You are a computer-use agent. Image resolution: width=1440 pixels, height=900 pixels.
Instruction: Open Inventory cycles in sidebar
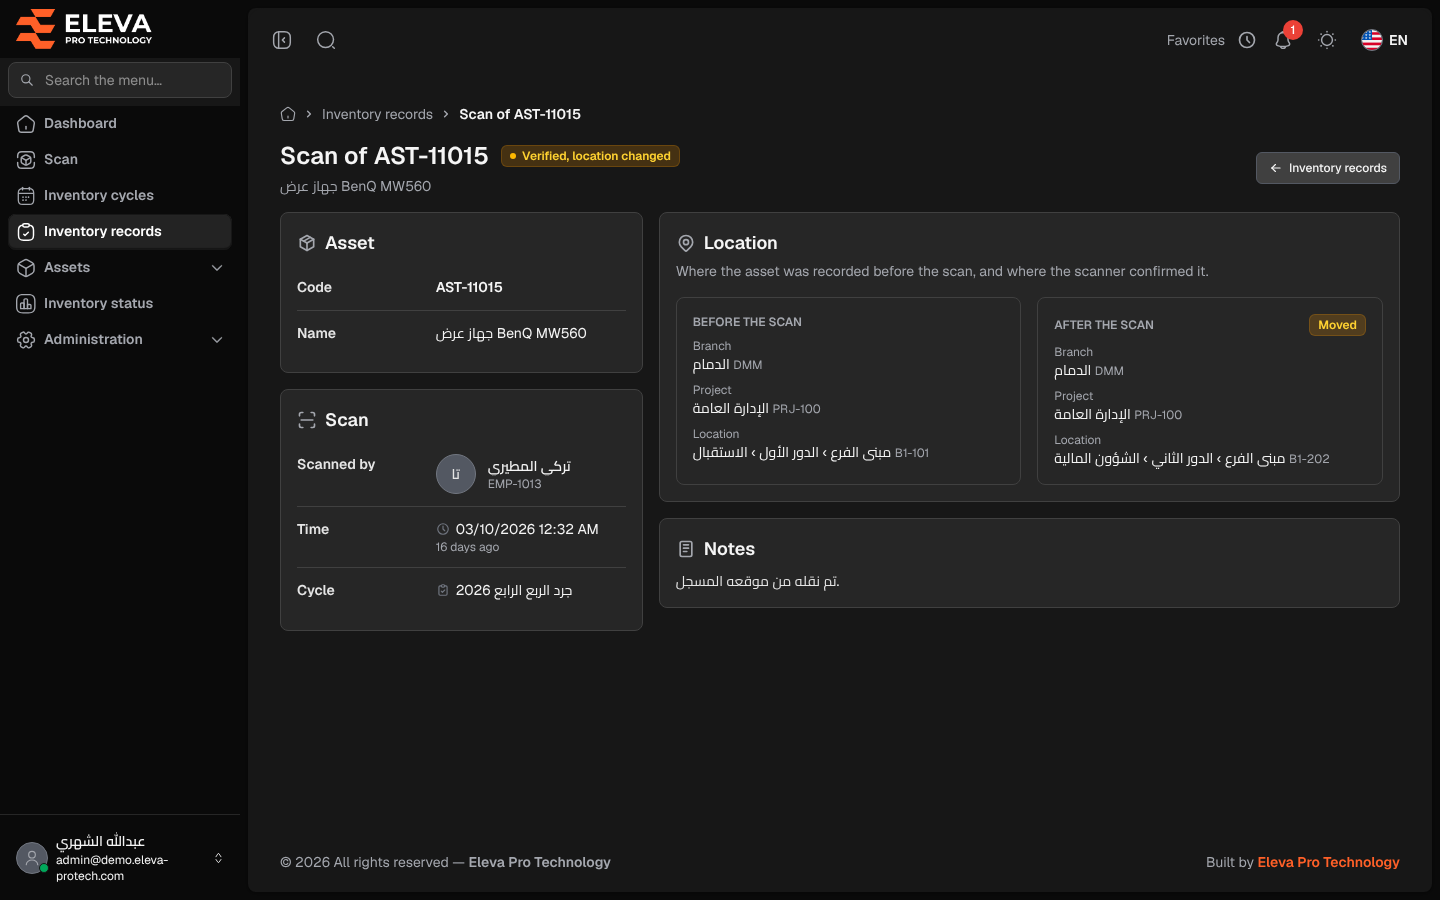[x=120, y=195]
